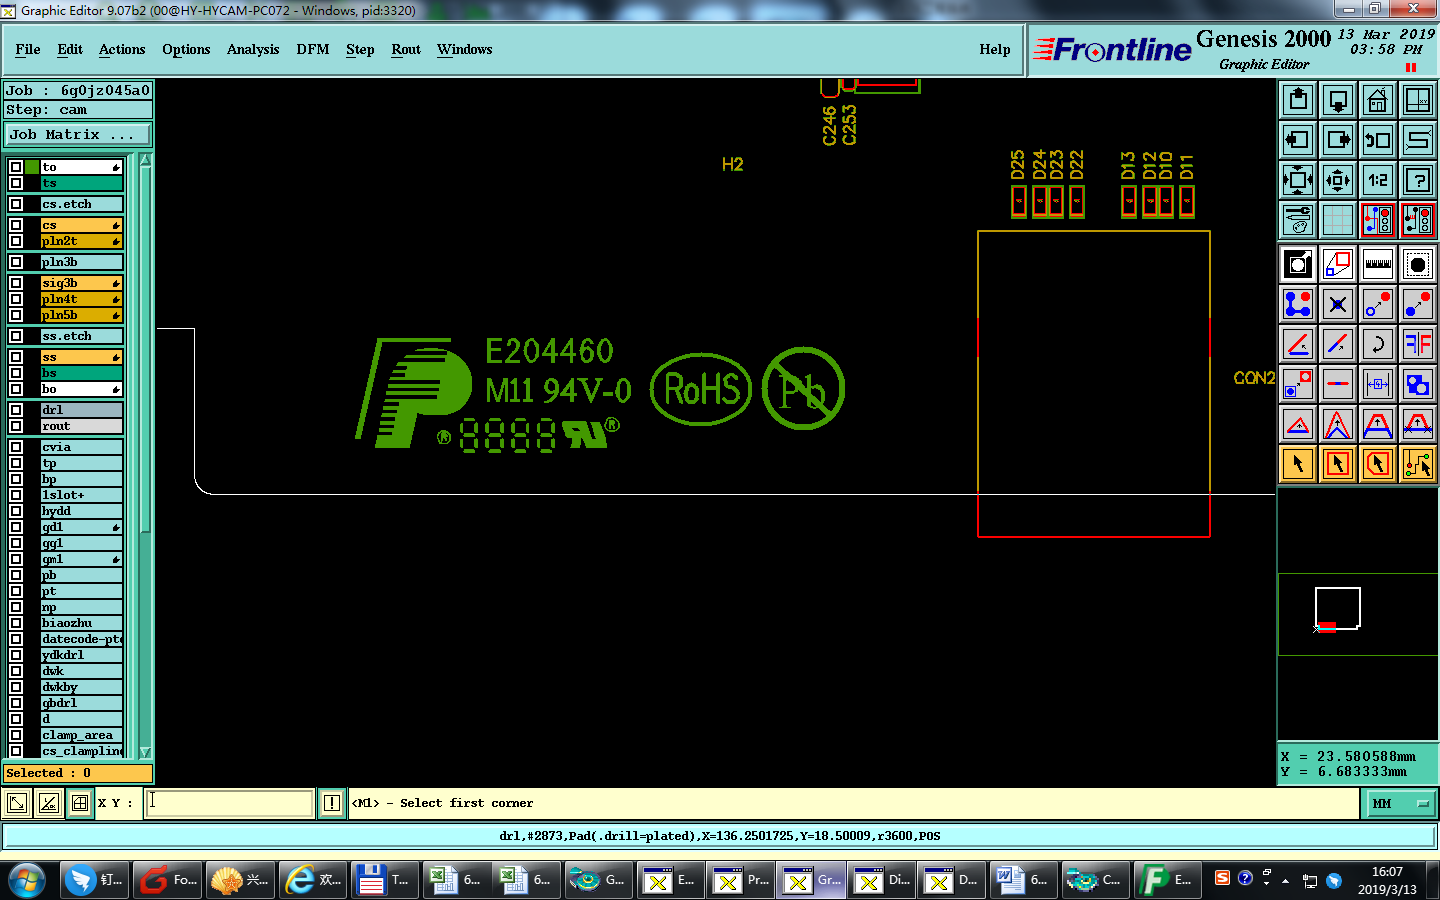The width and height of the screenshot is (1440, 900).
Task: Select the plain arrow selection tool
Action: click(1298, 464)
